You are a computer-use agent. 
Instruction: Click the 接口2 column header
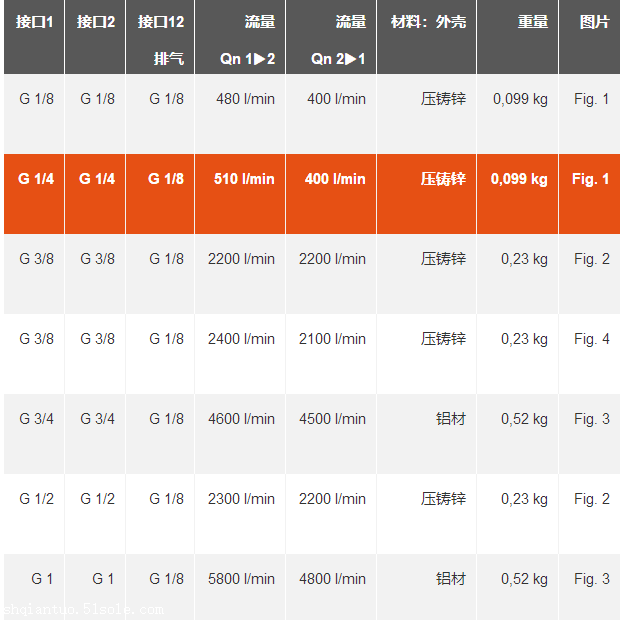pos(96,21)
